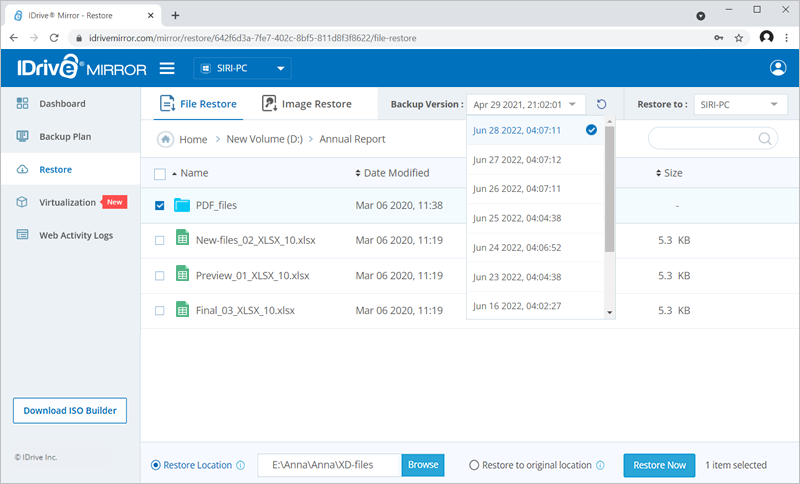Image resolution: width=800 pixels, height=484 pixels.
Task: Open the hamburger menu icon
Action: 167,68
